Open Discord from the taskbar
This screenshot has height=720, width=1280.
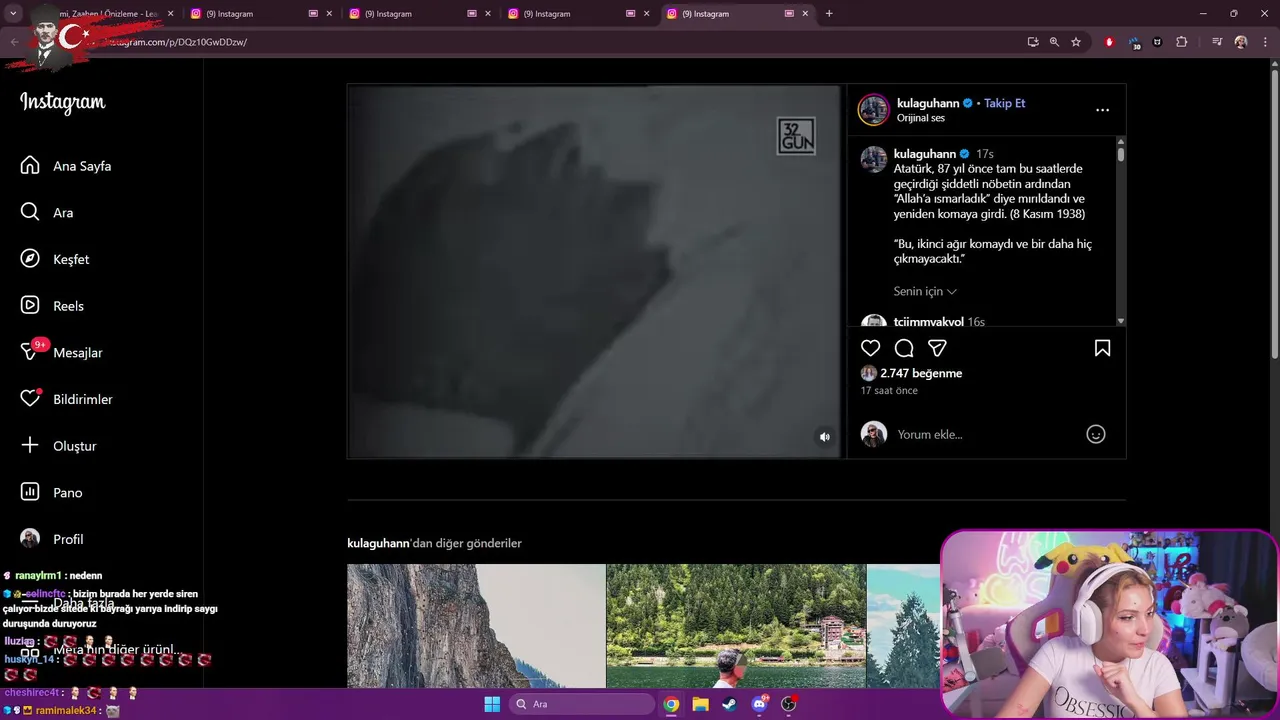(759, 704)
